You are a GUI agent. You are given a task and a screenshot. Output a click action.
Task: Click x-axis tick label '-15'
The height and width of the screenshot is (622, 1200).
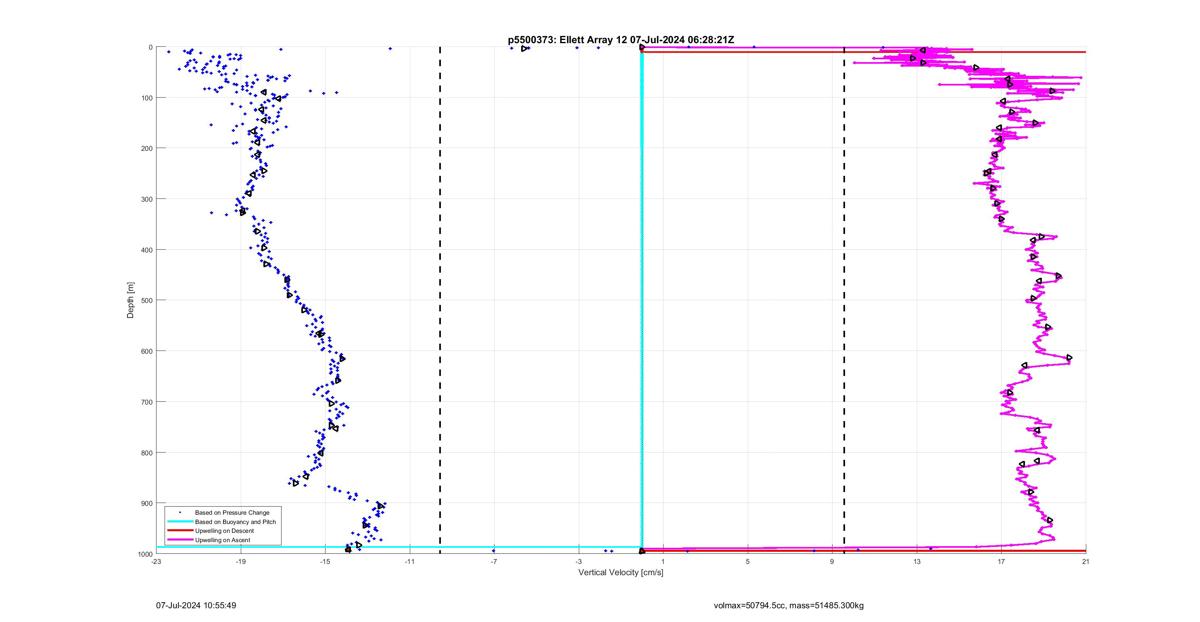(325, 562)
